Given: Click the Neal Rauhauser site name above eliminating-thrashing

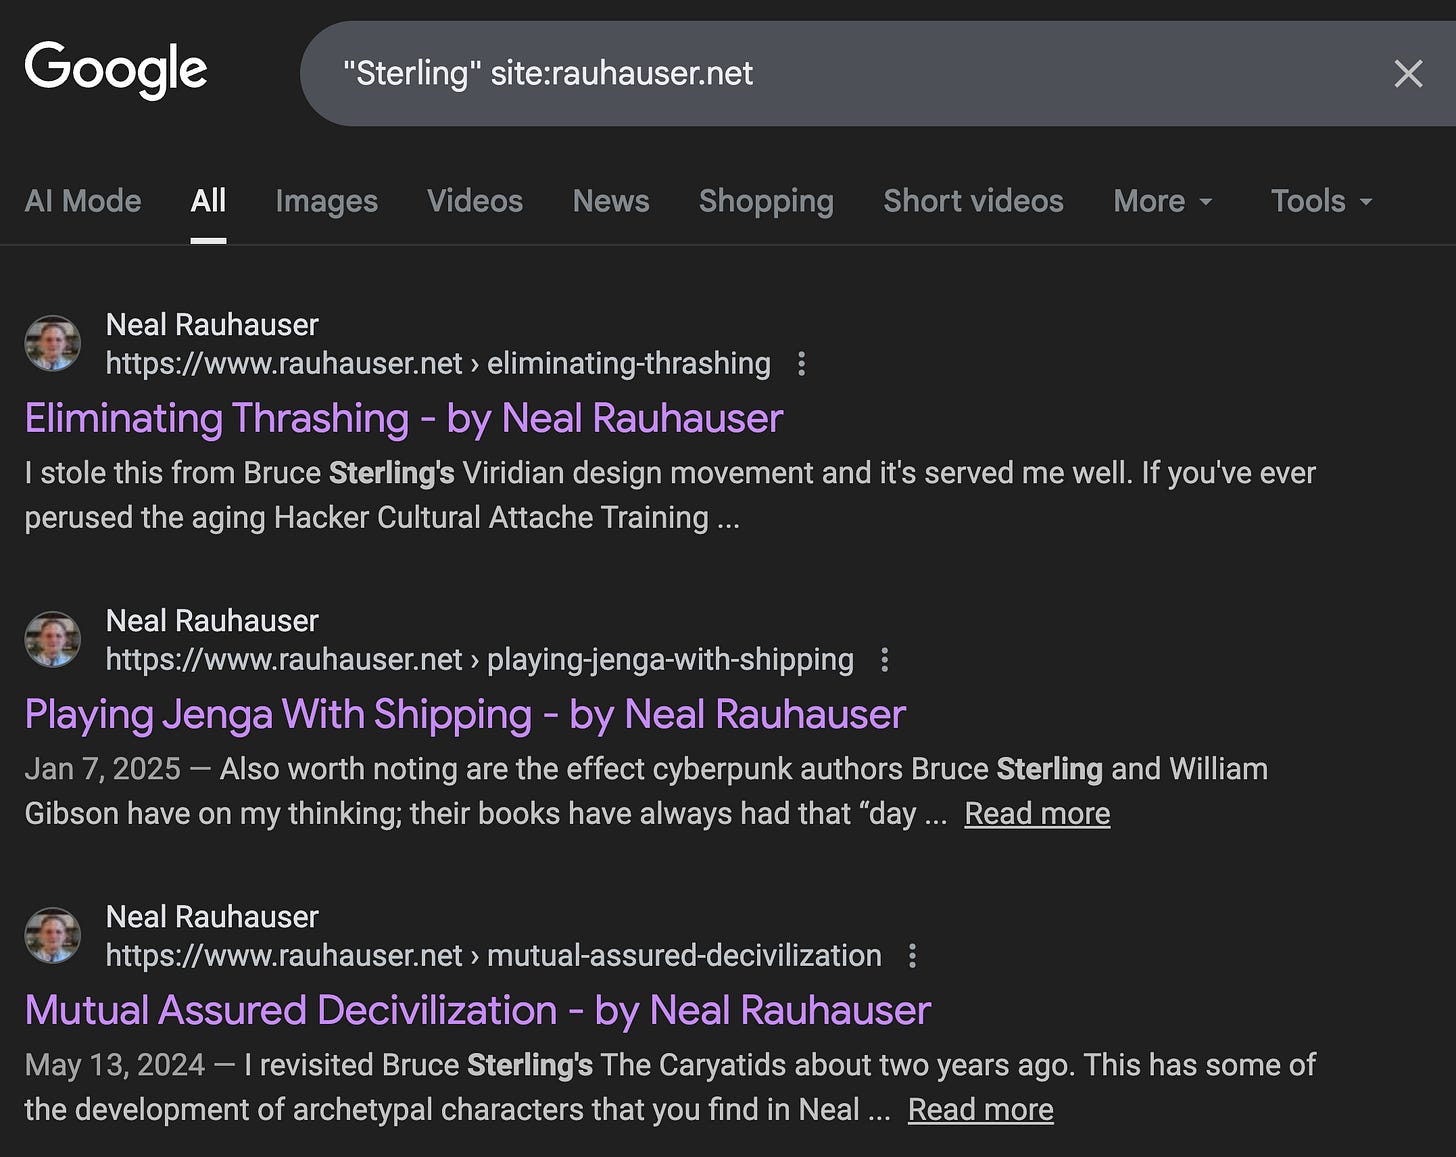Looking at the screenshot, I should coord(212,325).
